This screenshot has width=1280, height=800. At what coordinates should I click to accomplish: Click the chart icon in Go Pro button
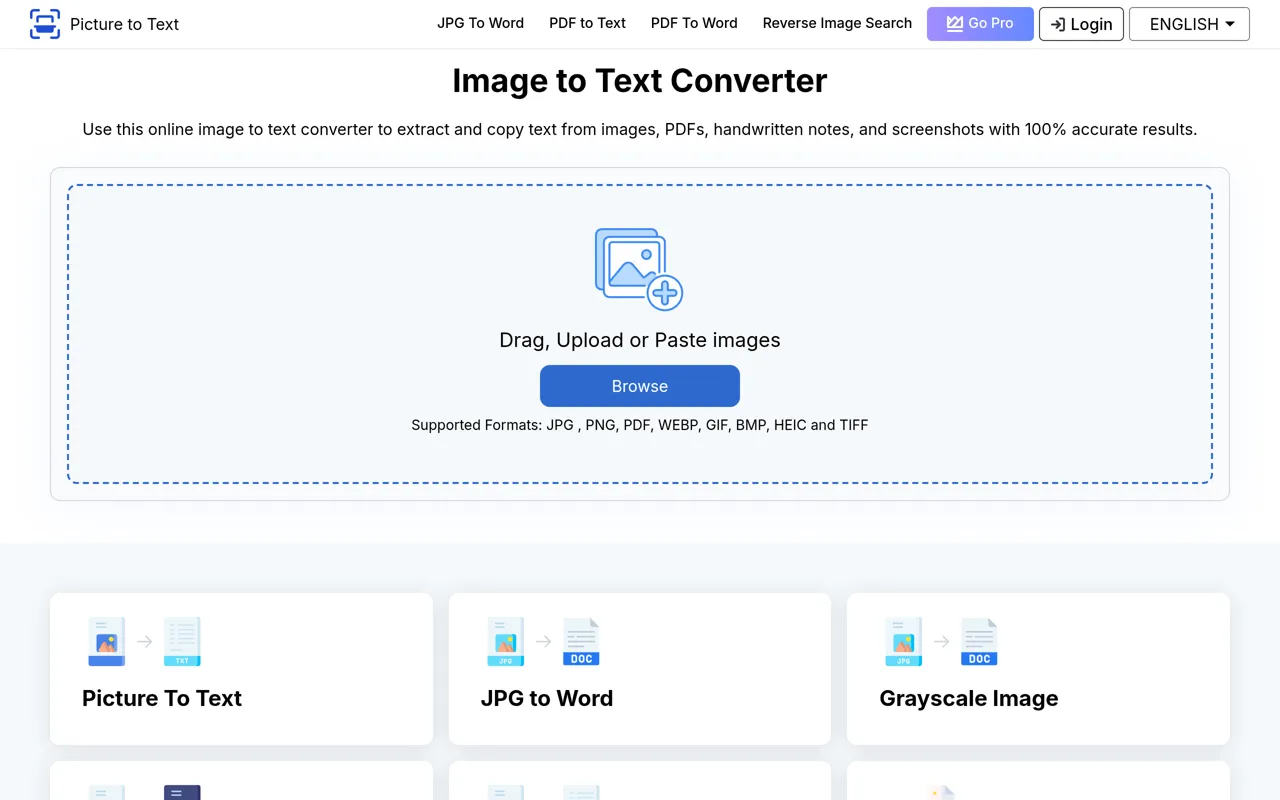(x=955, y=23)
